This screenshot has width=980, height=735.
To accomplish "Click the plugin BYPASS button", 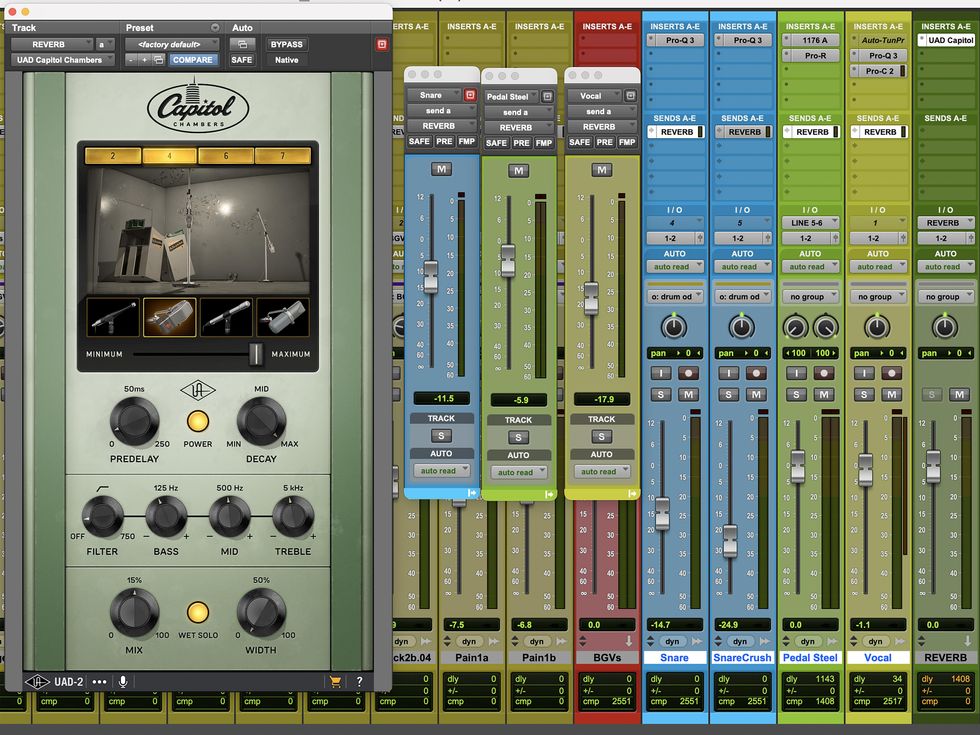I will click(287, 44).
